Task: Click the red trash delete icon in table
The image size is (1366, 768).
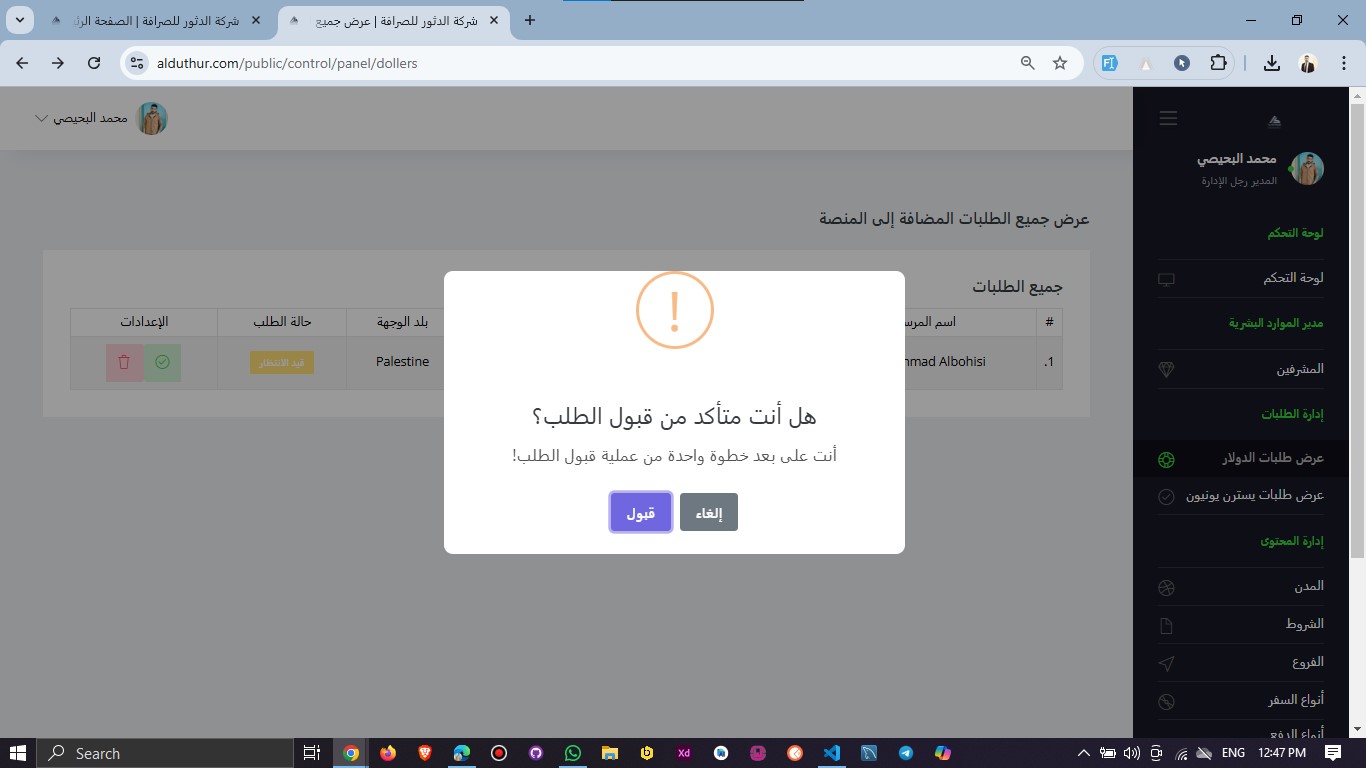Action: (124, 362)
